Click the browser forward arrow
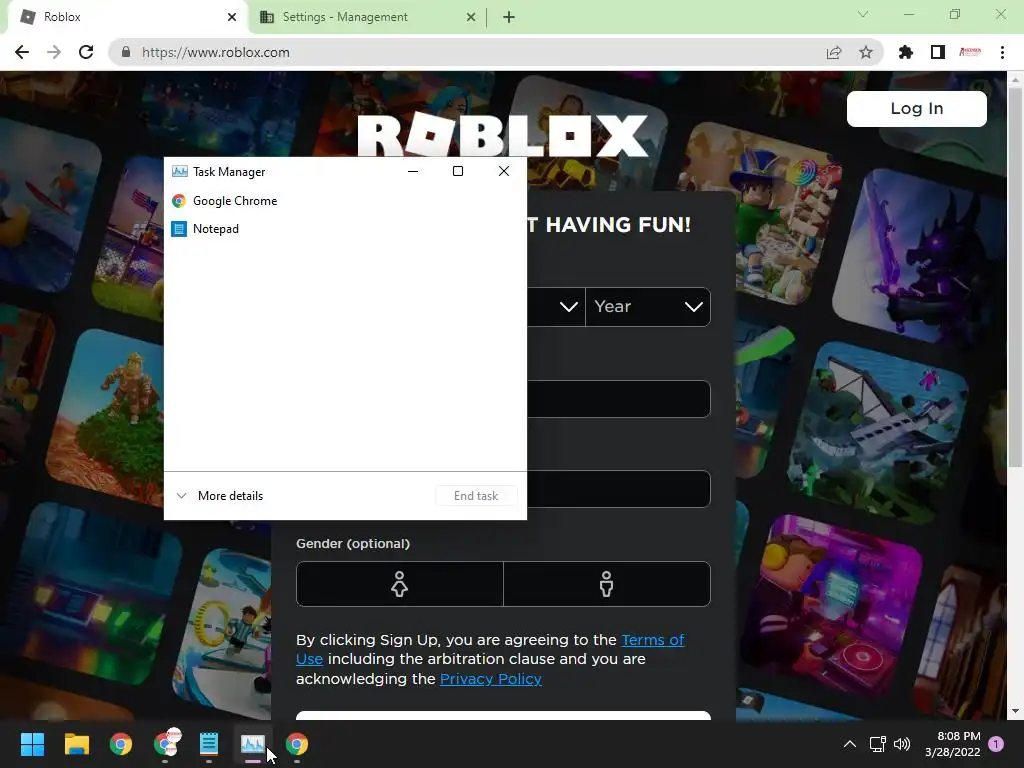Image resolution: width=1024 pixels, height=768 pixels. (x=54, y=52)
